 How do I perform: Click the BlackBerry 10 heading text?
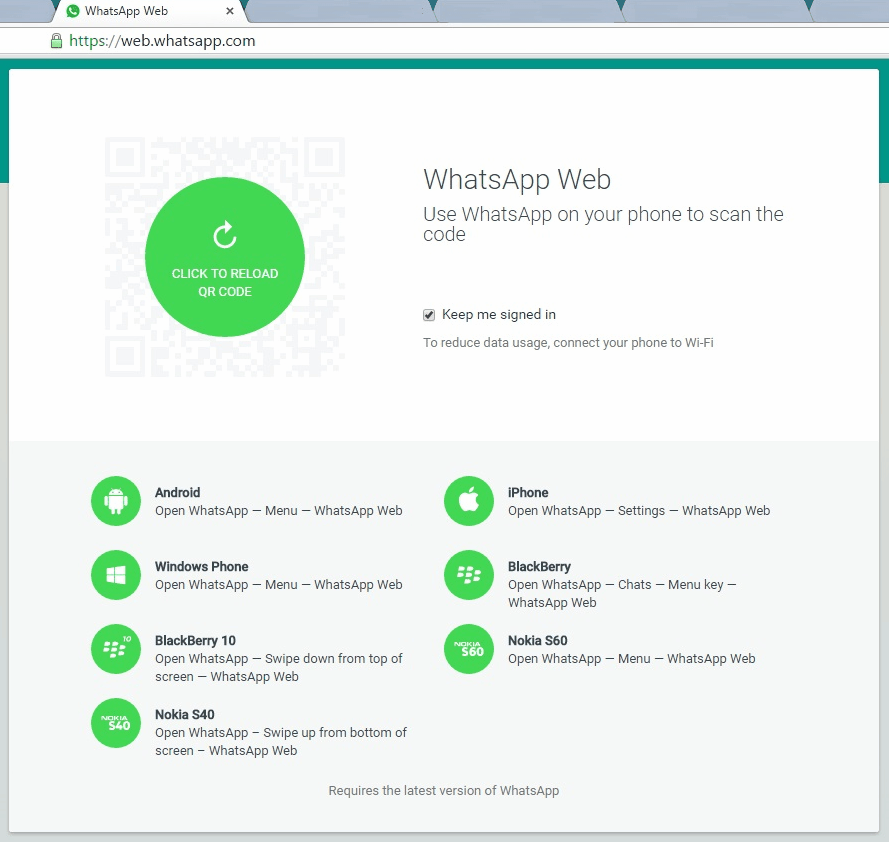tap(196, 641)
